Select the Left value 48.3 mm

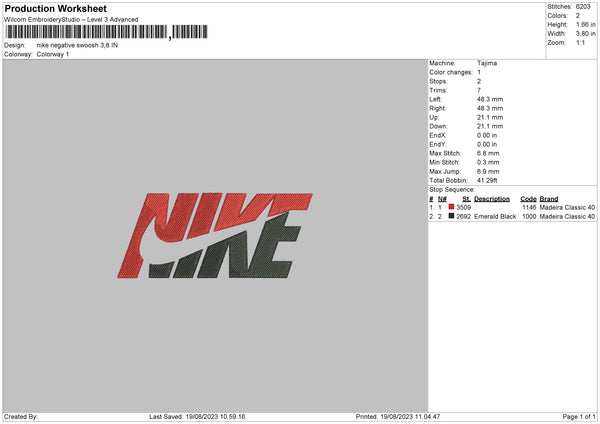pos(490,99)
